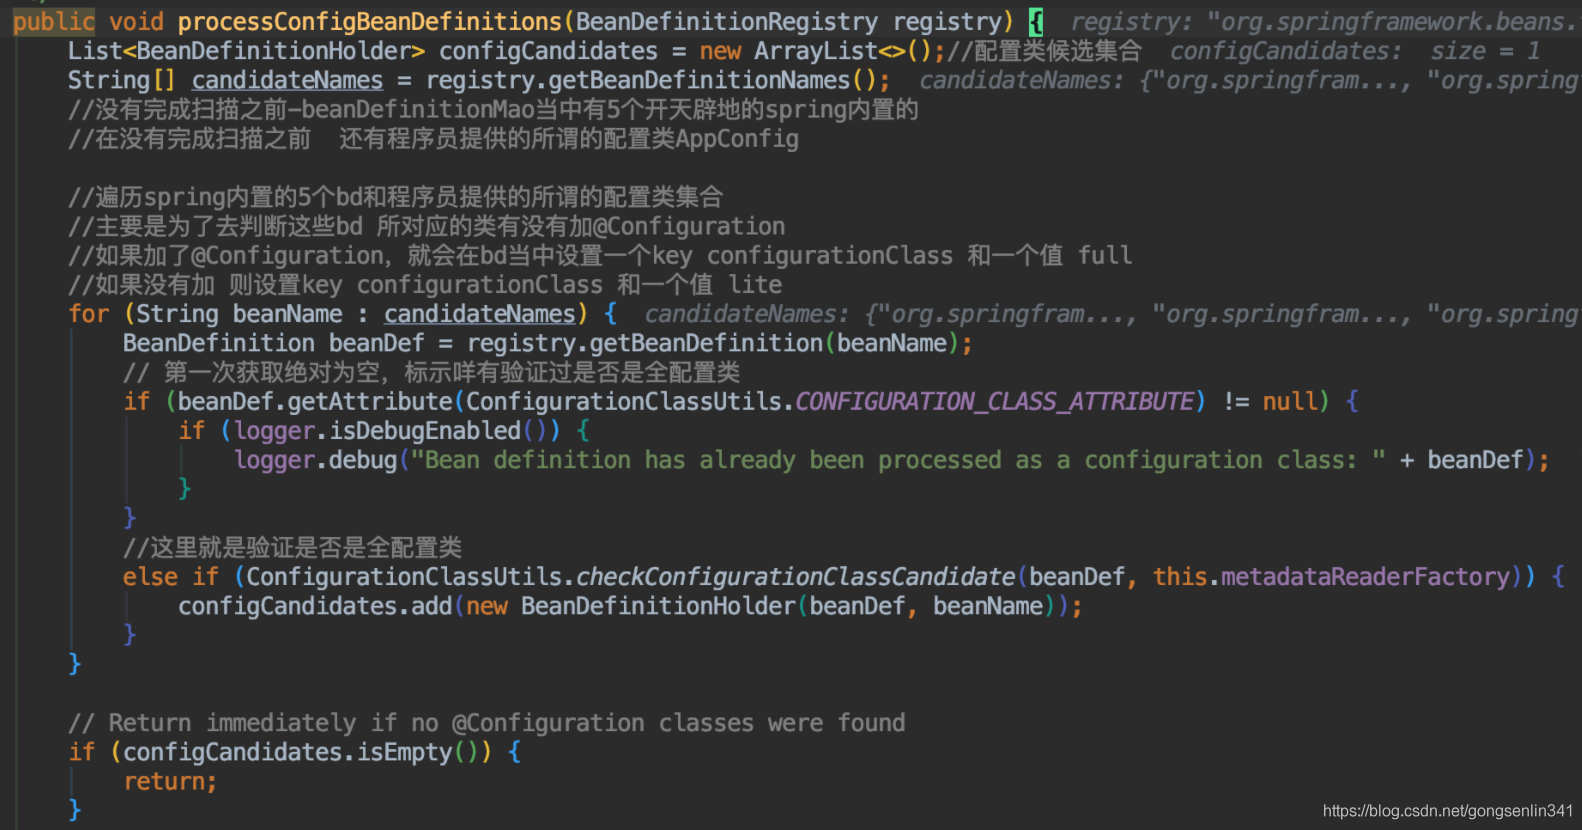Click the debug hint "configCandidates: size = 1"
Image resolution: width=1582 pixels, height=830 pixels.
pos(1355,51)
